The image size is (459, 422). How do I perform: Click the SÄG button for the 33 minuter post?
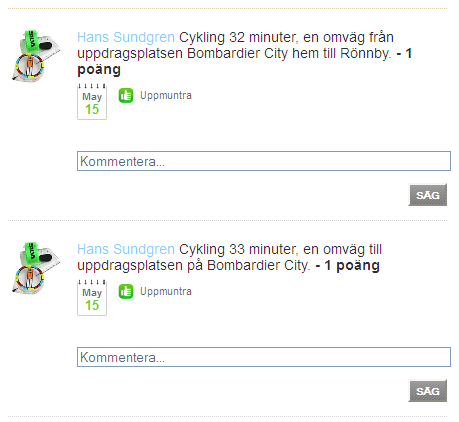point(428,391)
